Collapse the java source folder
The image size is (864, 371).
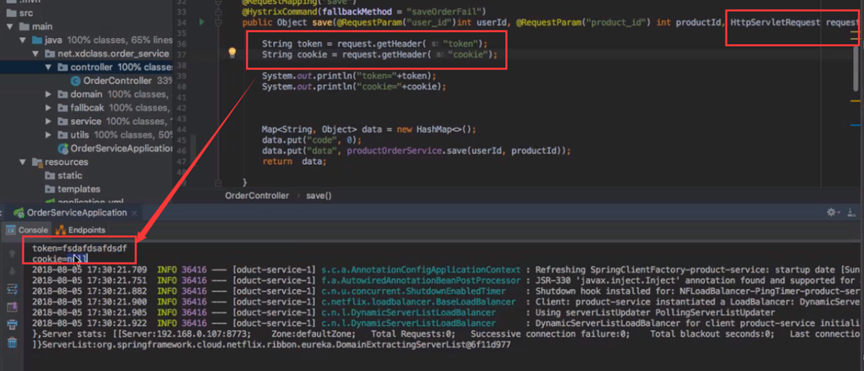[23, 40]
